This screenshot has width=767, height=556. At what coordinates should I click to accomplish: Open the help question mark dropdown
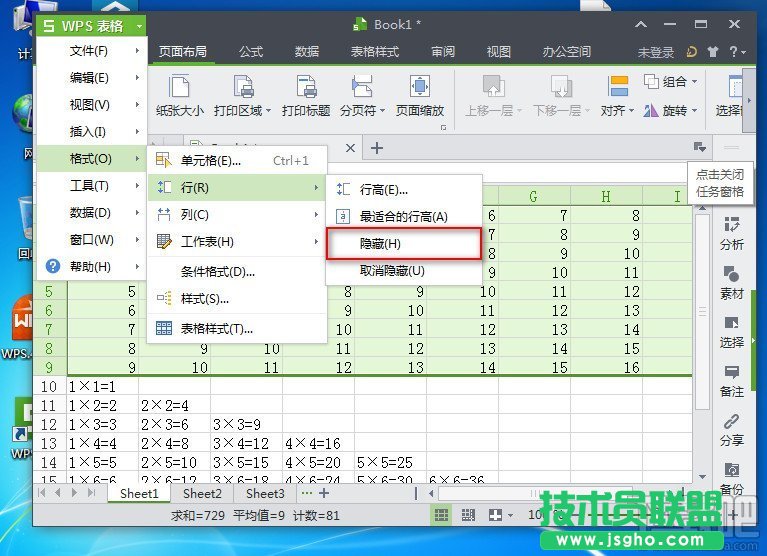(x=737, y=51)
